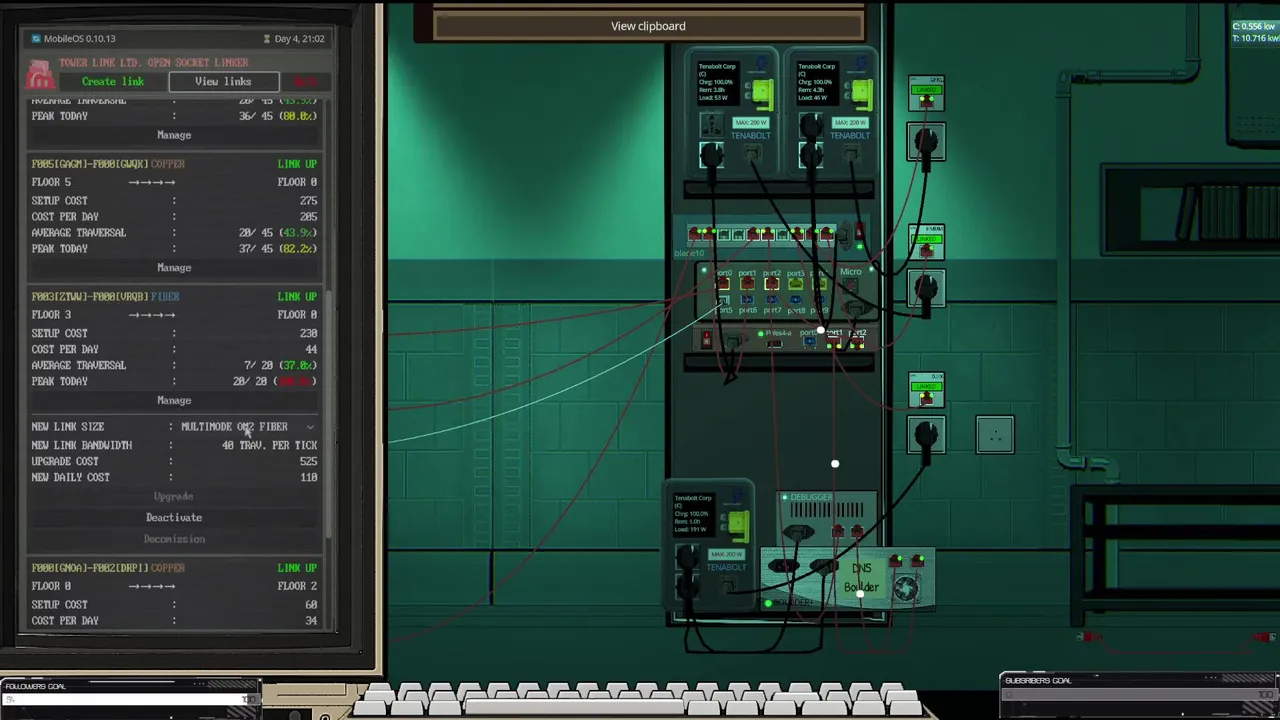Viewport: 1280px width, 720px height.
Task: Click the Followers Goal progress bar
Action: click(130, 699)
